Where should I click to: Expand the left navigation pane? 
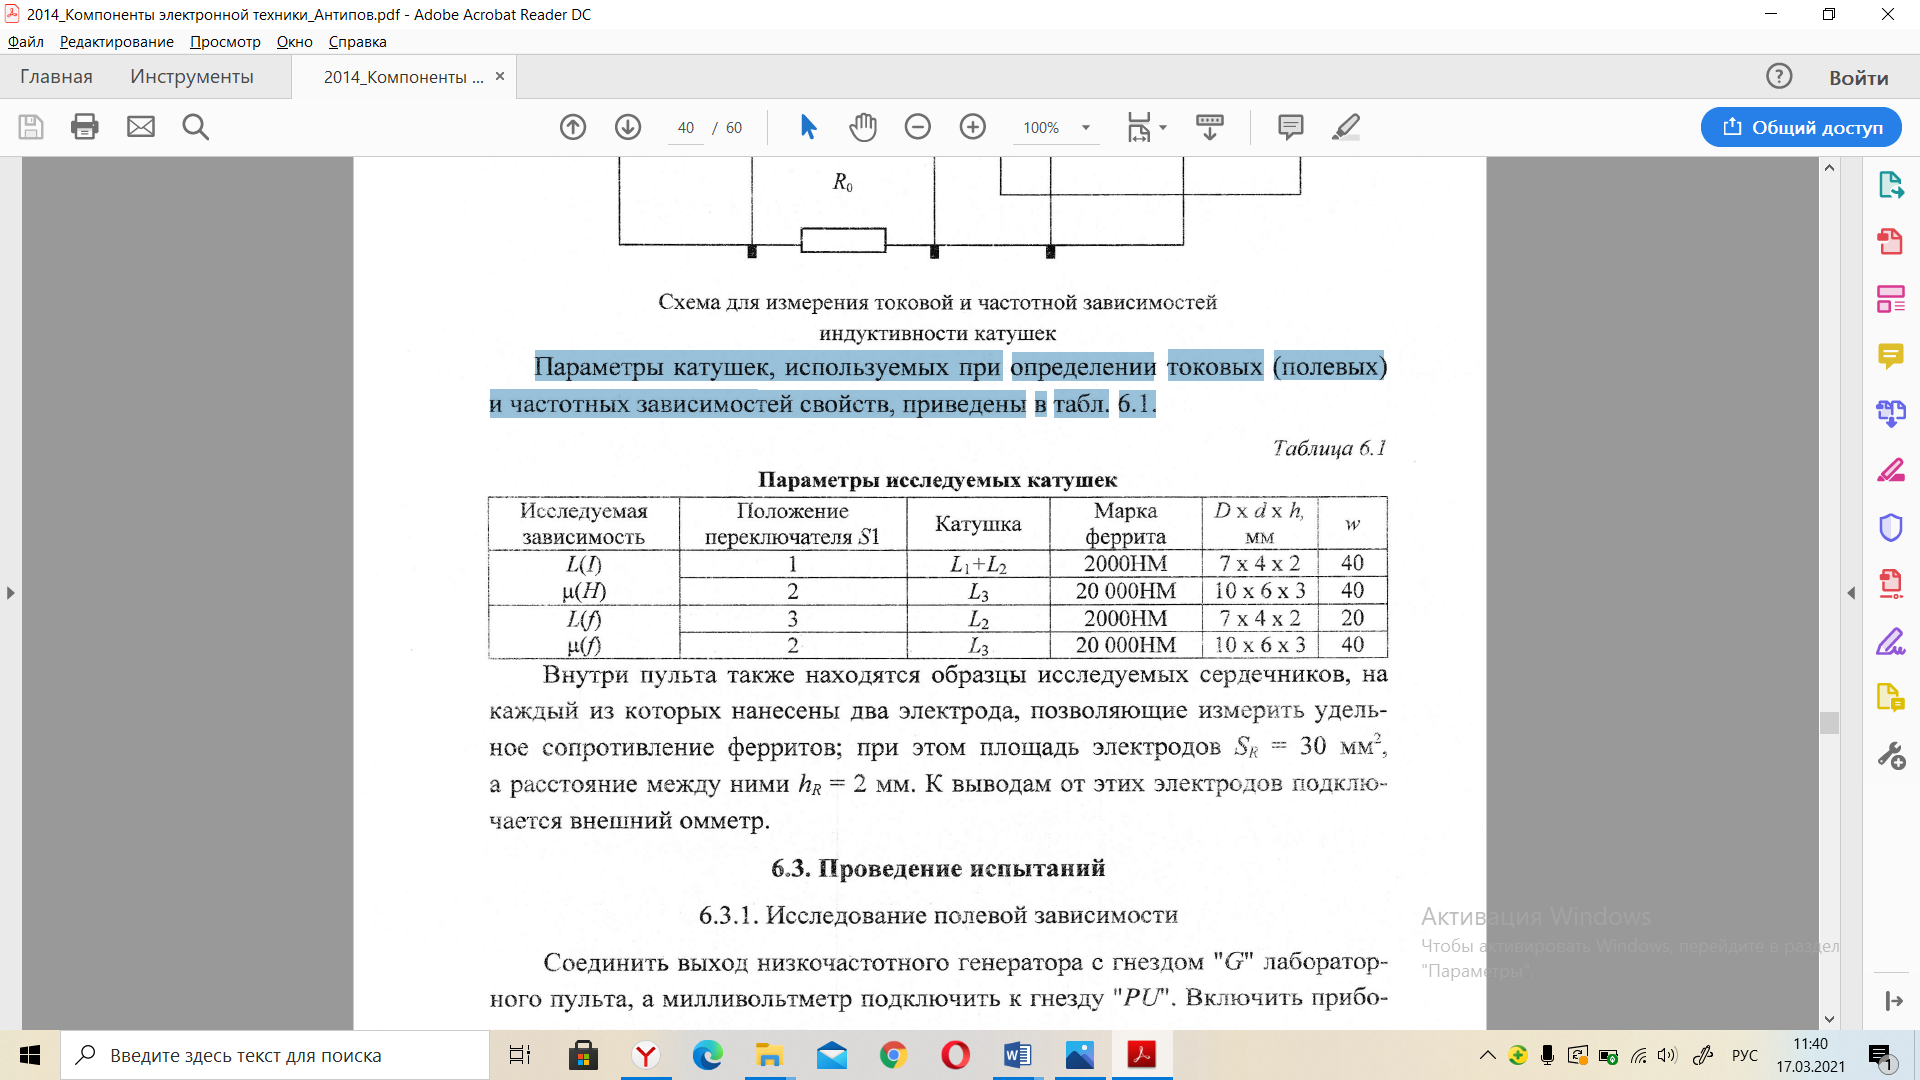point(10,593)
